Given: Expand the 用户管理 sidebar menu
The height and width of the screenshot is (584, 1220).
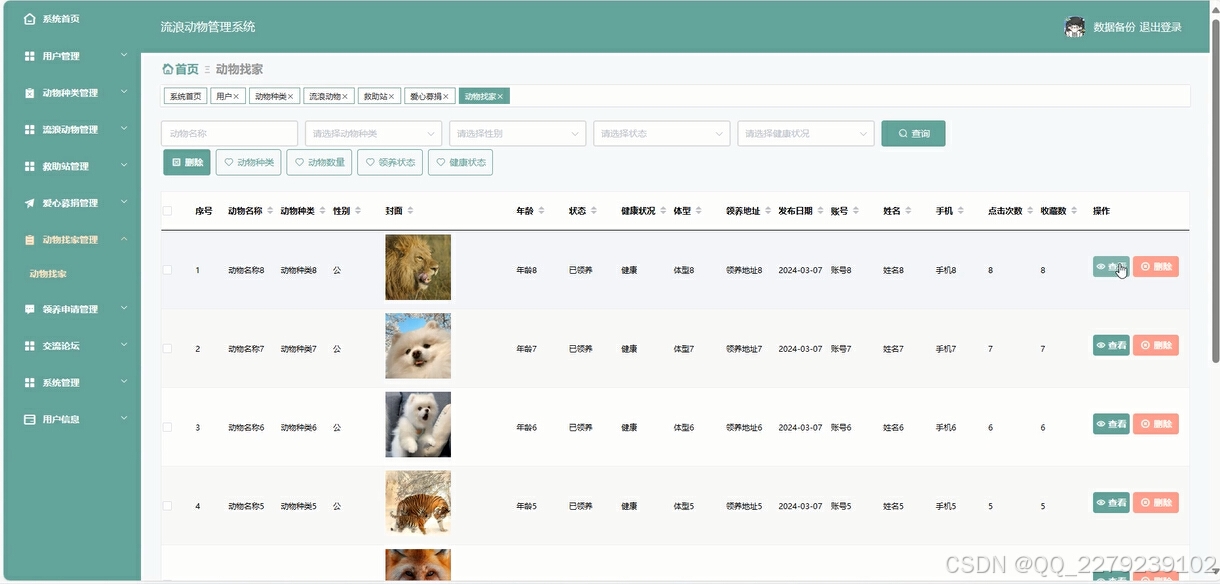Looking at the screenshot, I should click(124, 55).
